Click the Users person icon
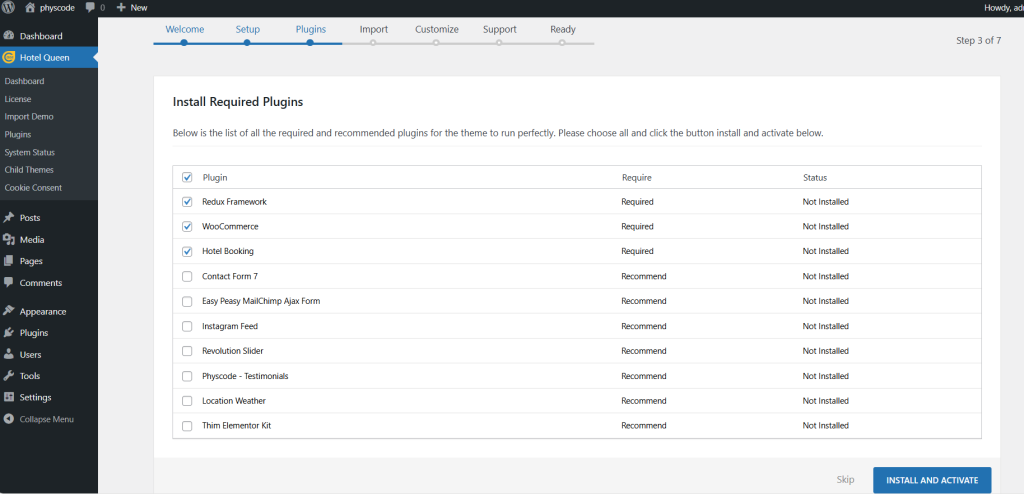 point(9,354)
